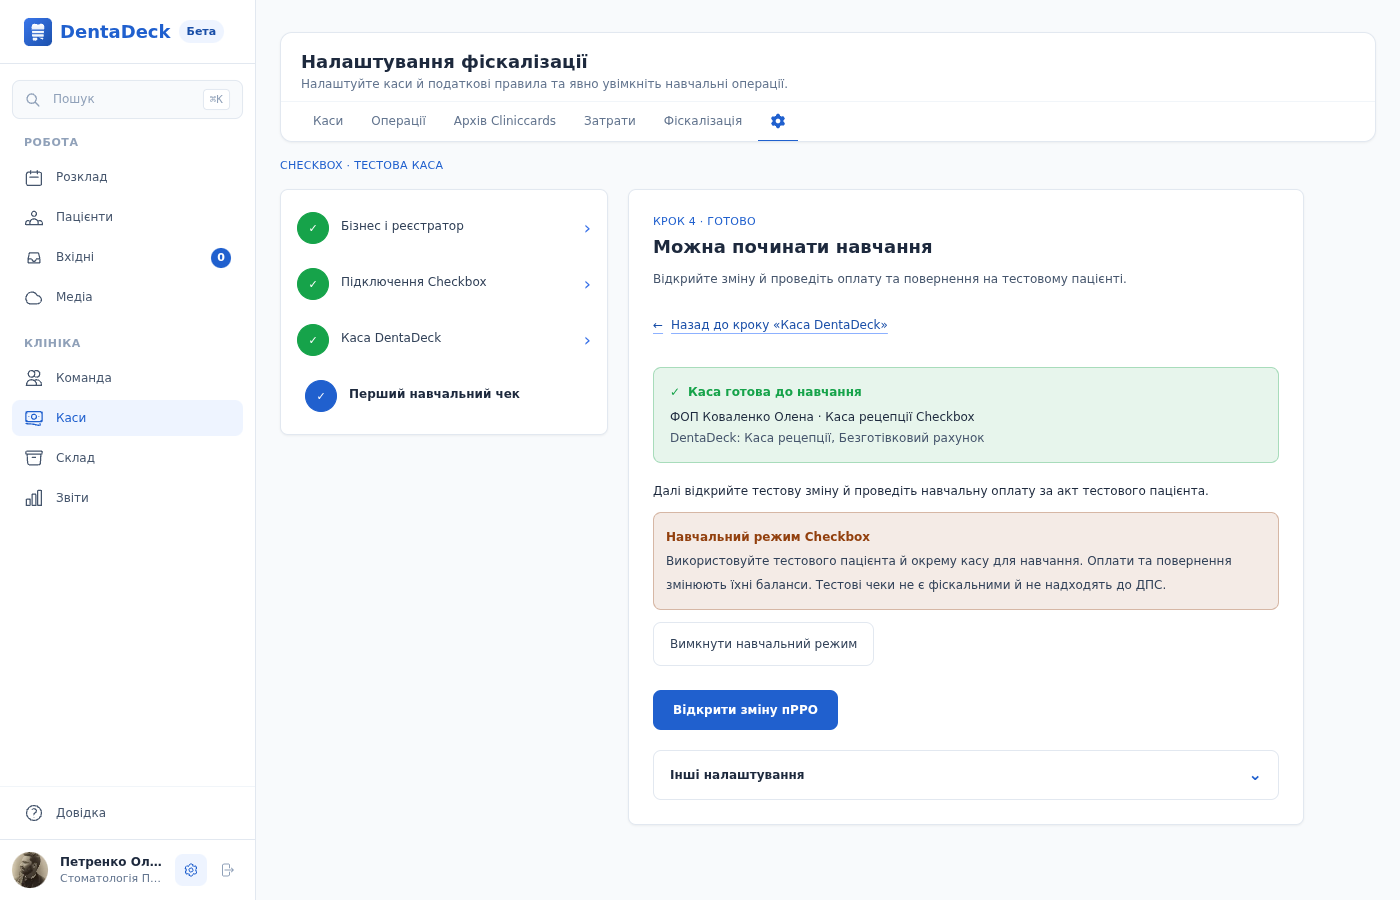Open profile settings gear next to Петренко
The image size is (1400, 900).
coord(191,870)
